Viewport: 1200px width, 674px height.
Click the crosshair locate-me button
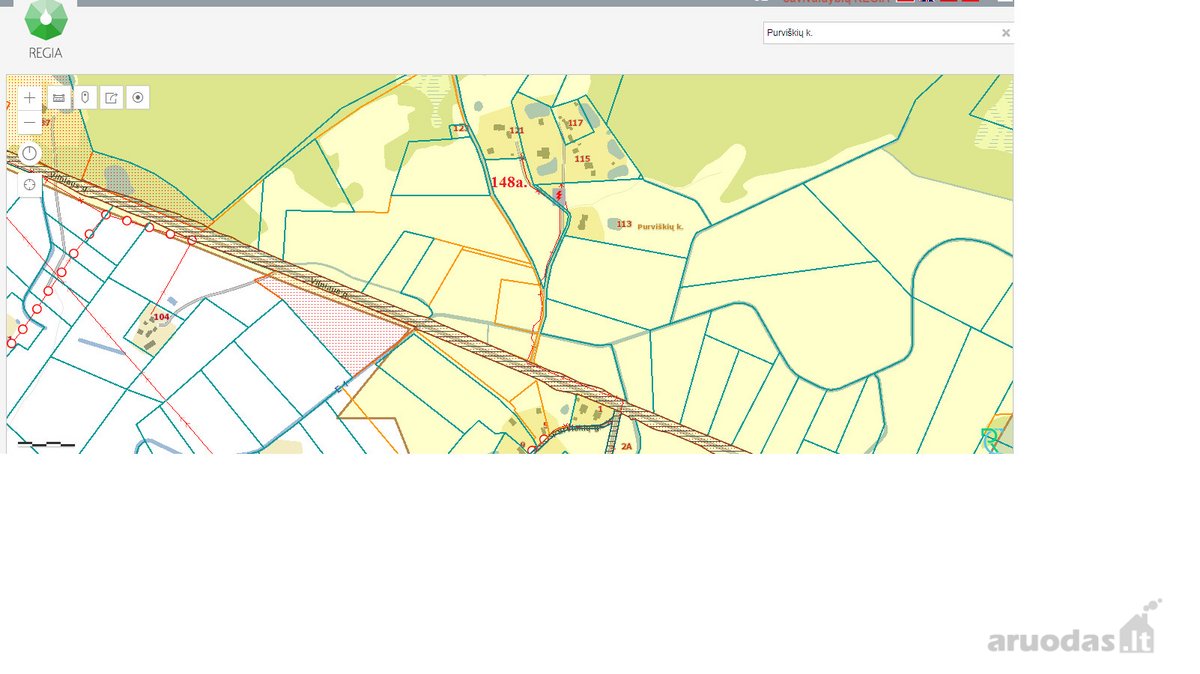click(30, 185)
